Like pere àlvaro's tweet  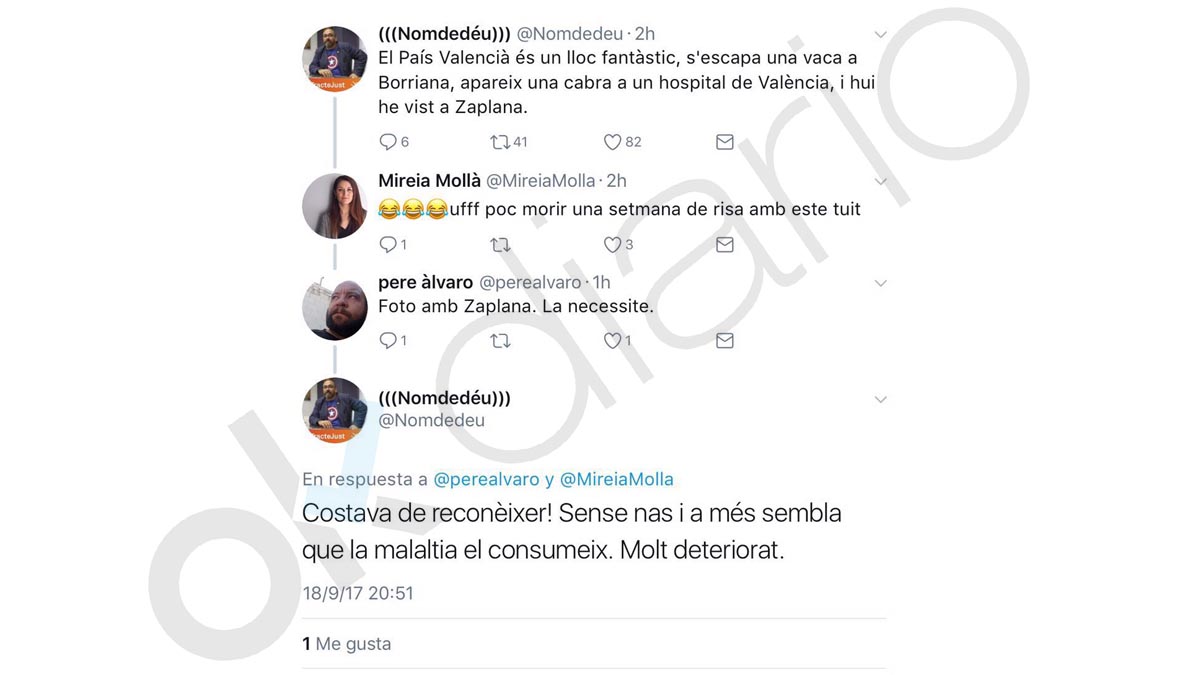tap(612, 341)
